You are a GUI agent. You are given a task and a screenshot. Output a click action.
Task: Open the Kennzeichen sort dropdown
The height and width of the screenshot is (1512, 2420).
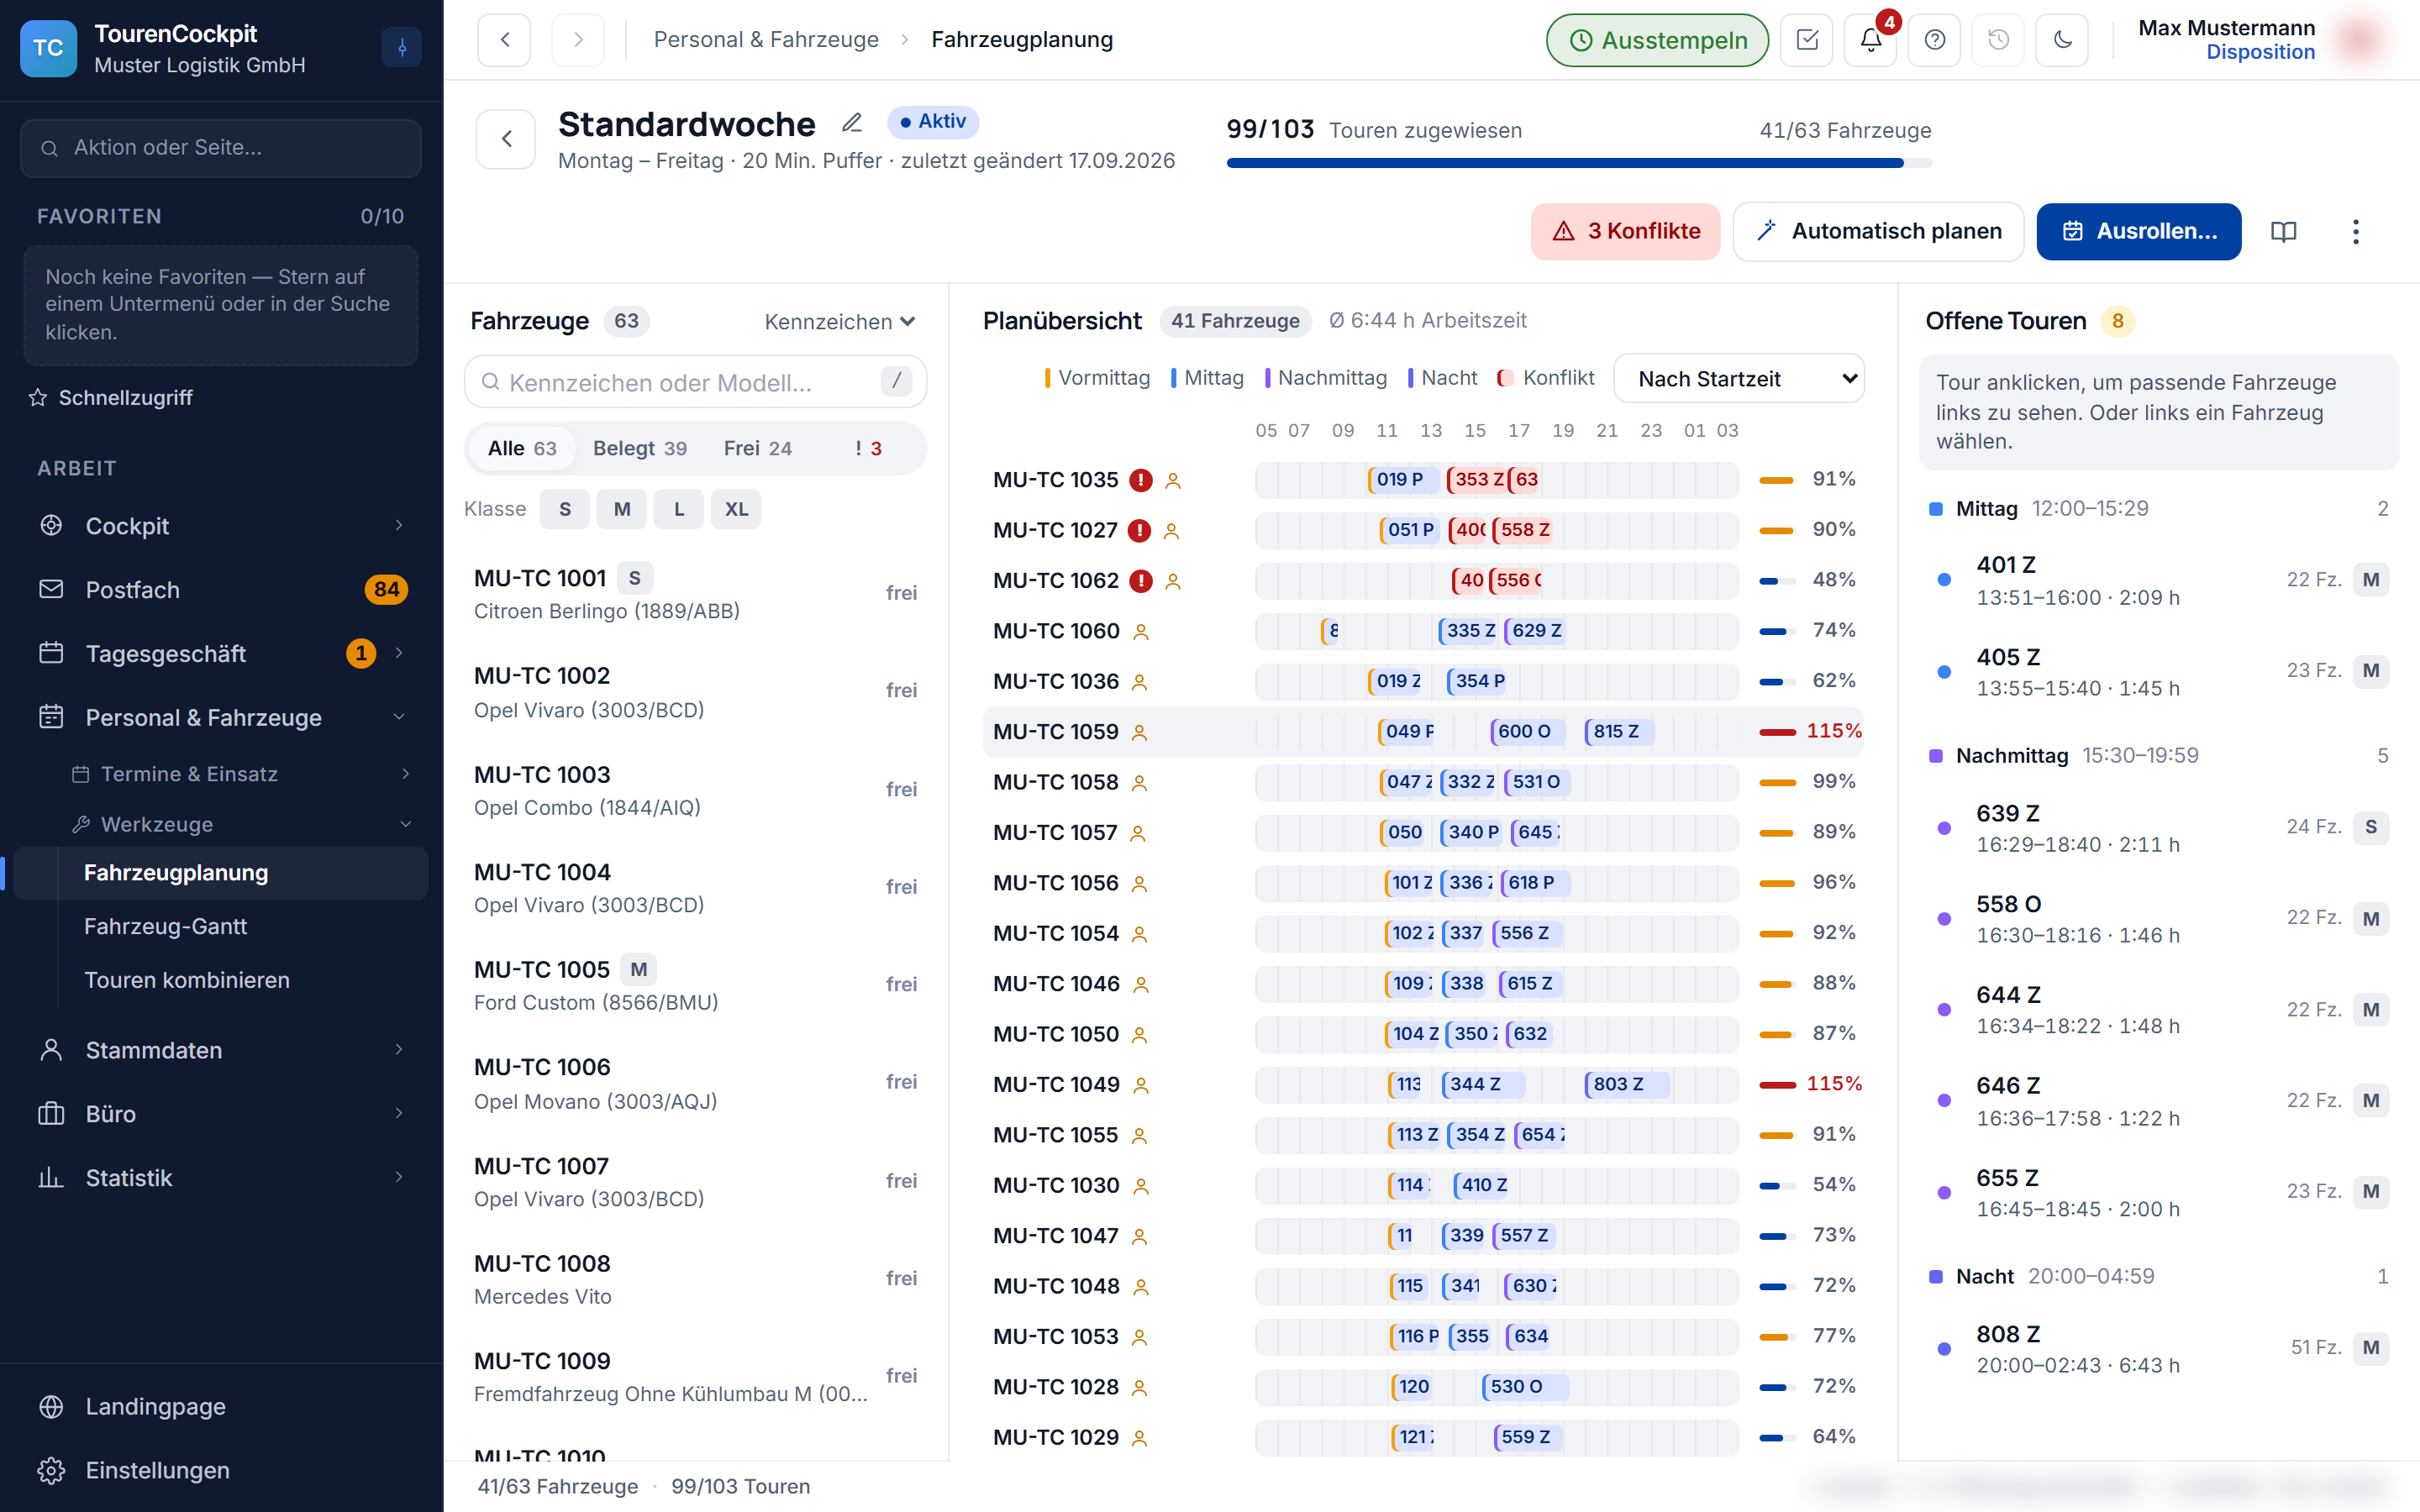840,322
